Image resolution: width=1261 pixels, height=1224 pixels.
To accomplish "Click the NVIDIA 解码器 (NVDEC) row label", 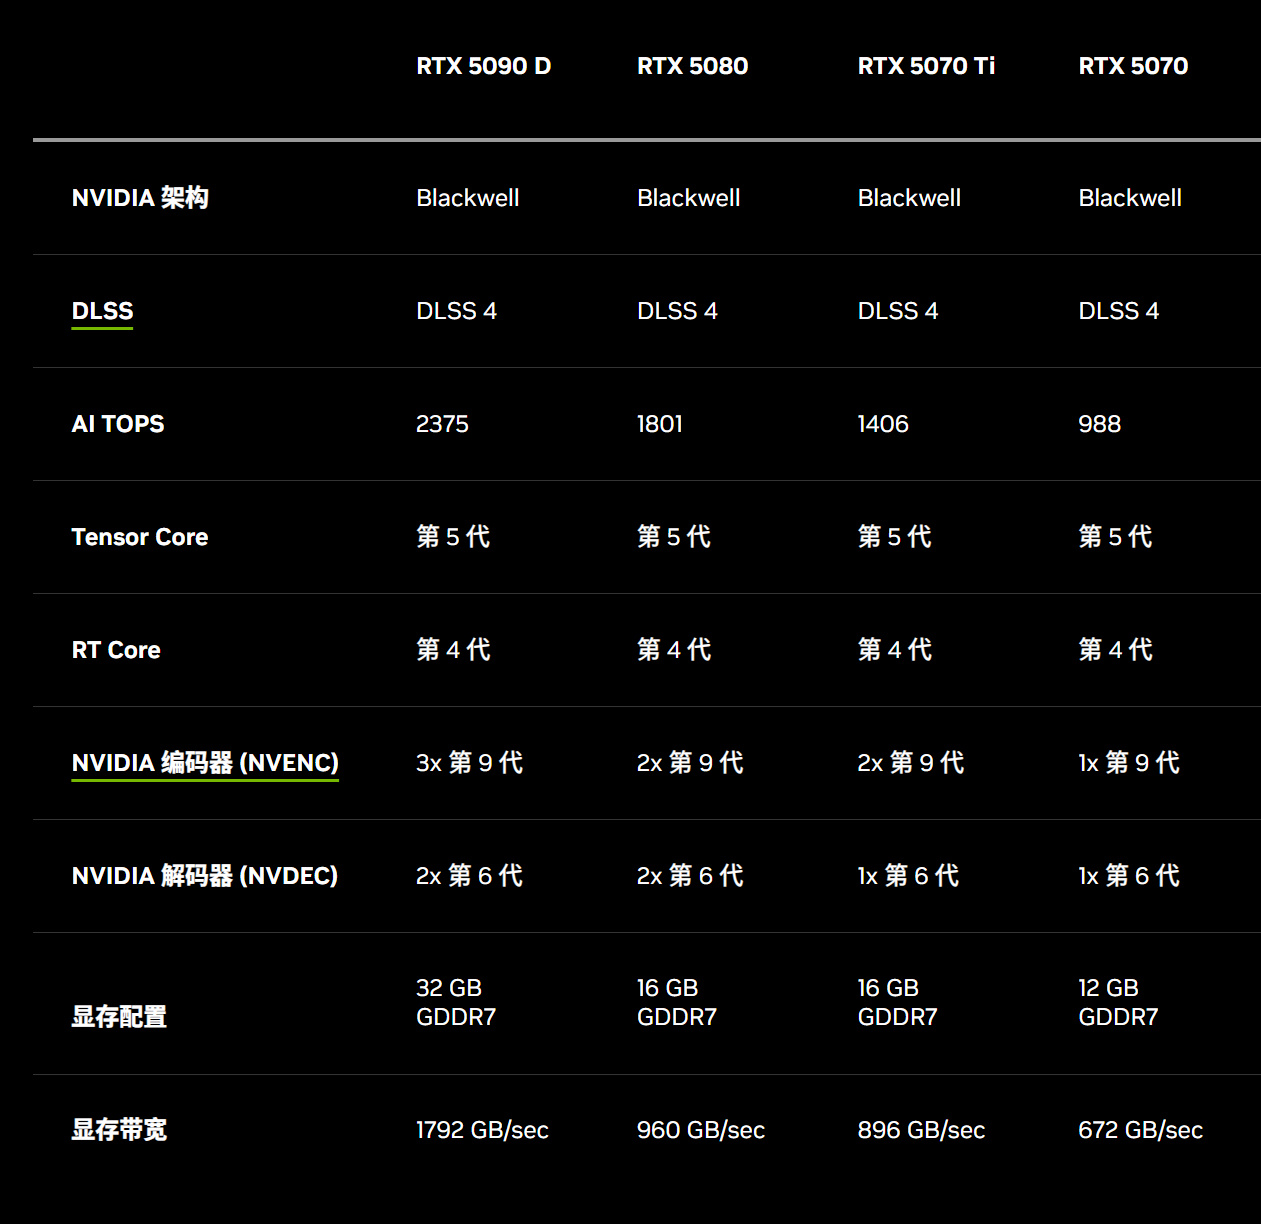I will point(205,876).
